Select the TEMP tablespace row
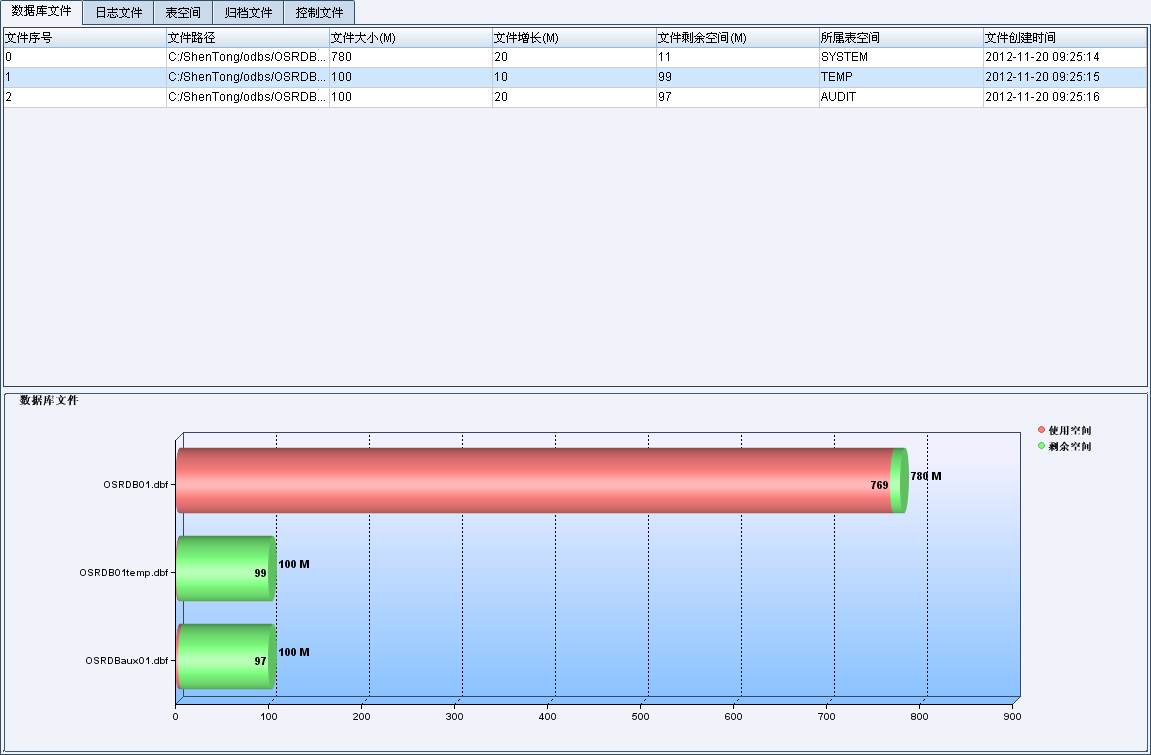 [x=836, y=77]
